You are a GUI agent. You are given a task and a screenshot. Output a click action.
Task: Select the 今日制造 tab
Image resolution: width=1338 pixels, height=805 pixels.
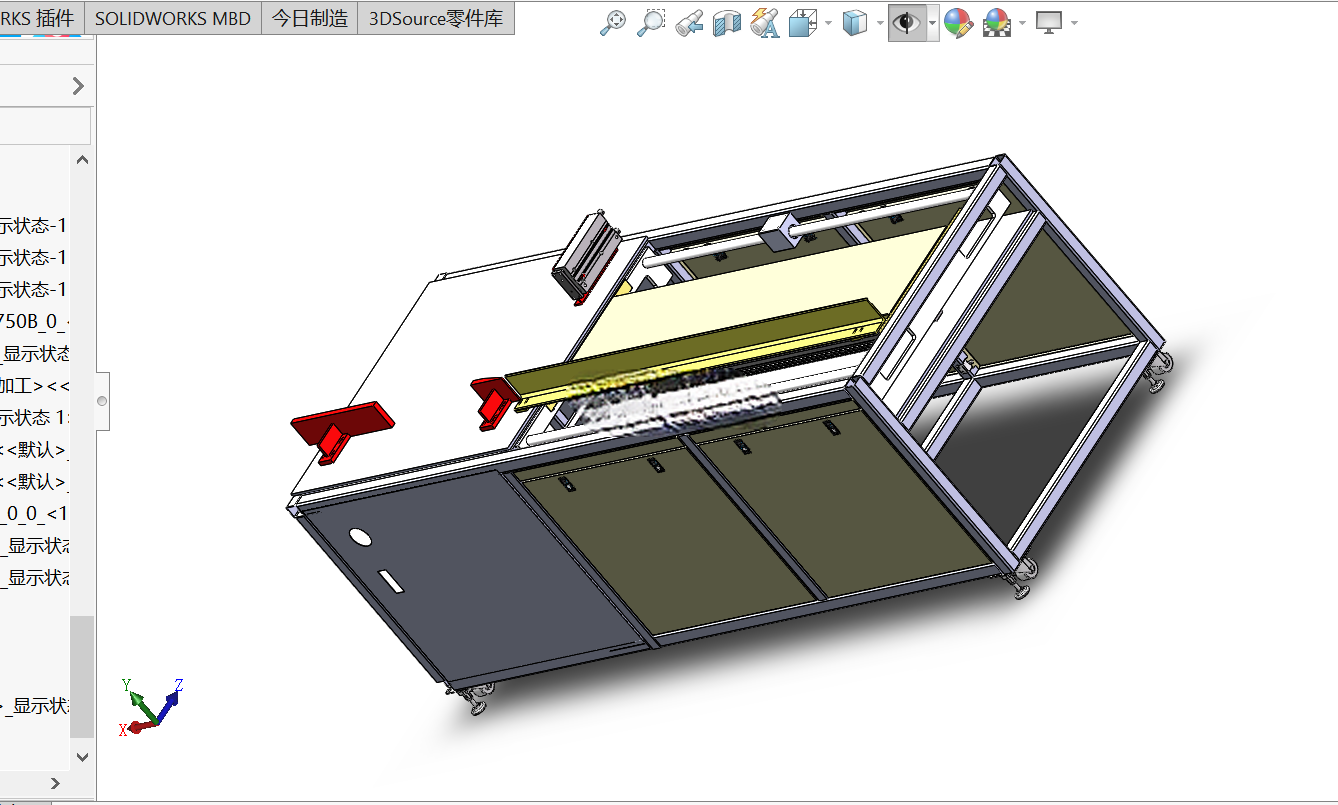pos(310,18)
